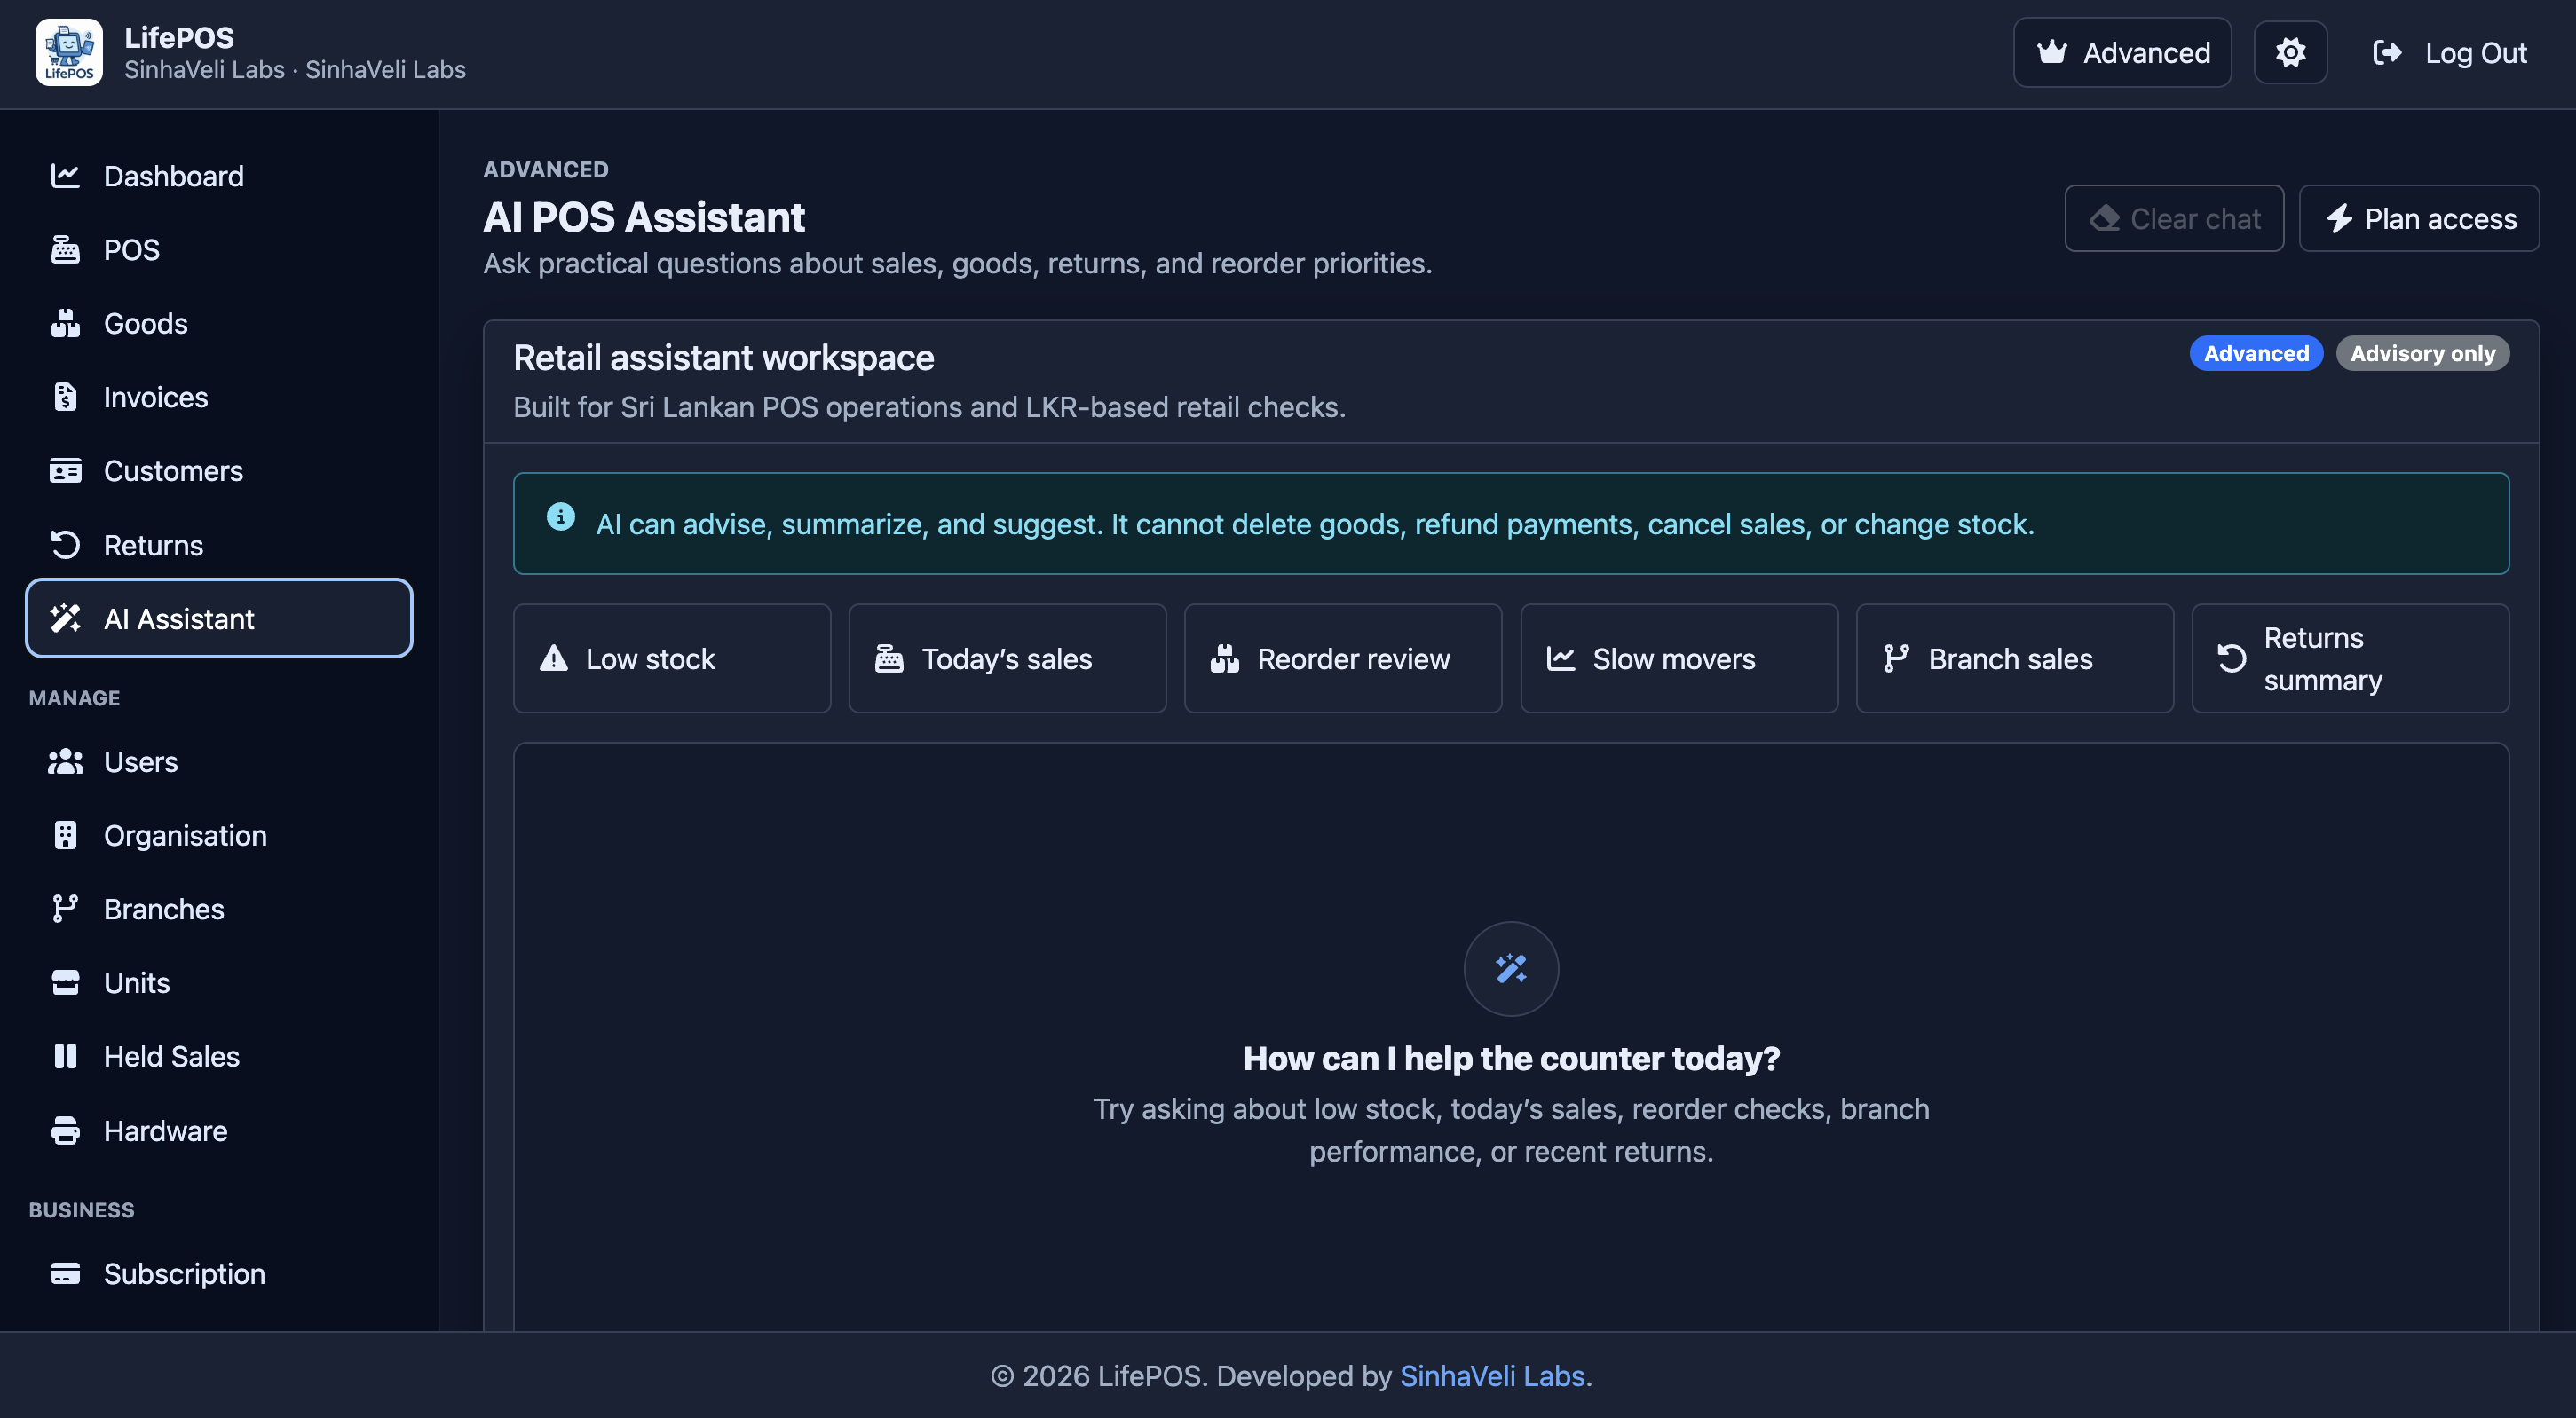Image resolution: width=2576 pixels, height=1418 pixels.
Task: Click the Invoices document icon
Action: click(x=65, y=397)
